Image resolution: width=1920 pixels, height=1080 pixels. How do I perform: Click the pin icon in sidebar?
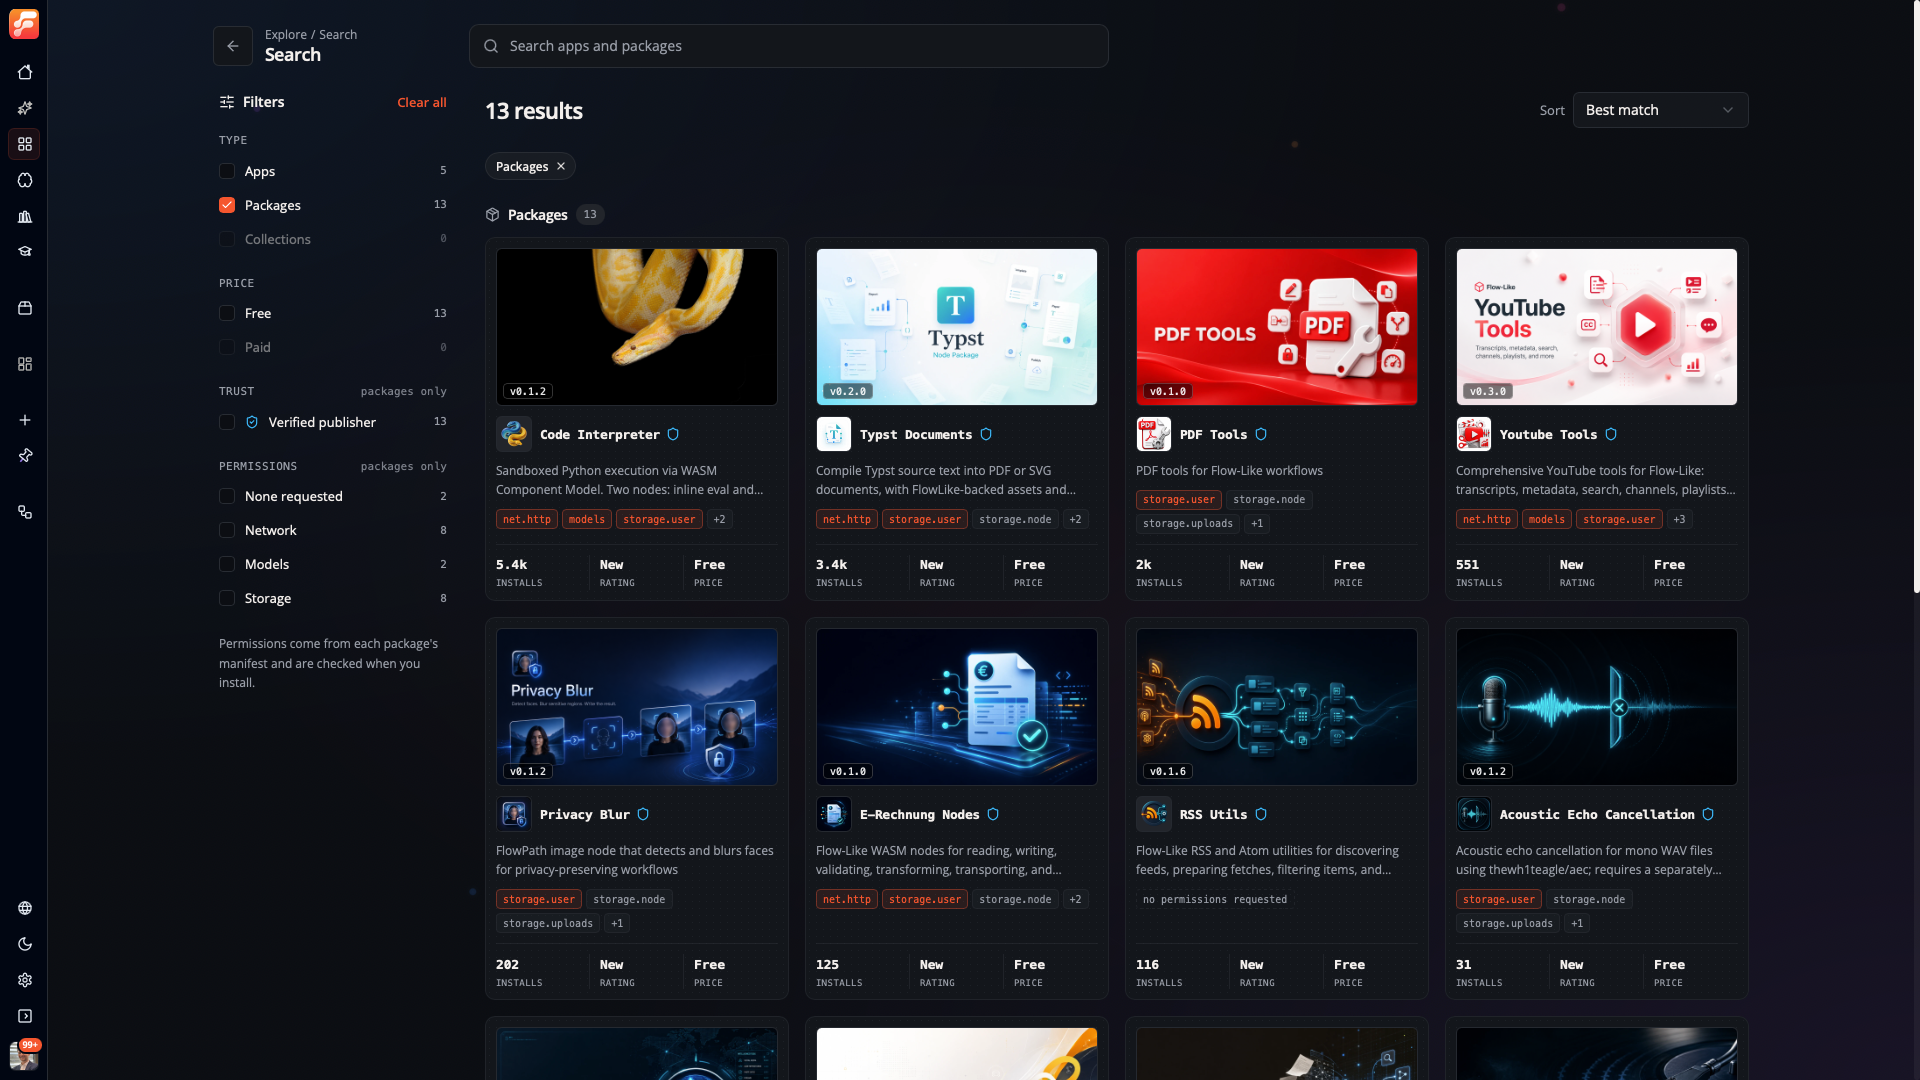click(x=25, y=456)
